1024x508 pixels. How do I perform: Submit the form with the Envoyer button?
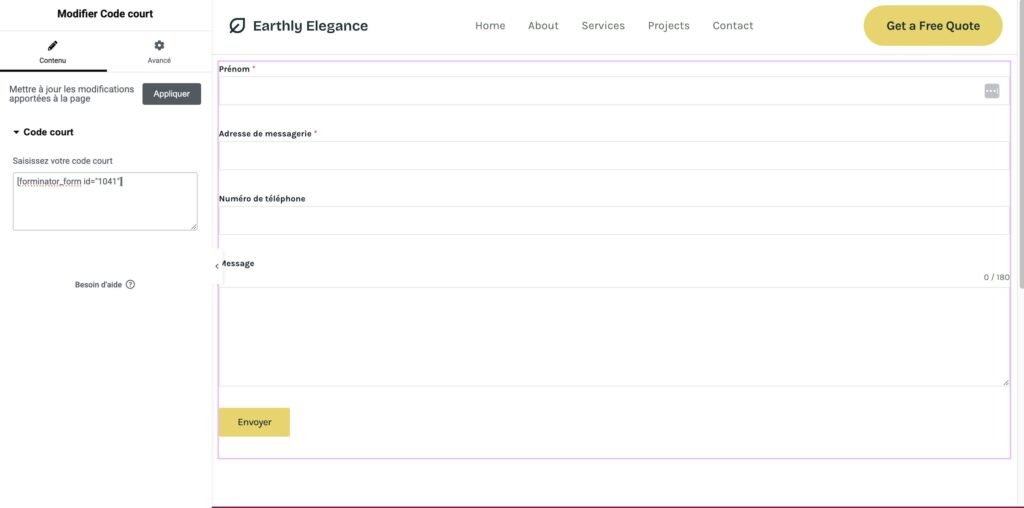click(x=254, y=422)
